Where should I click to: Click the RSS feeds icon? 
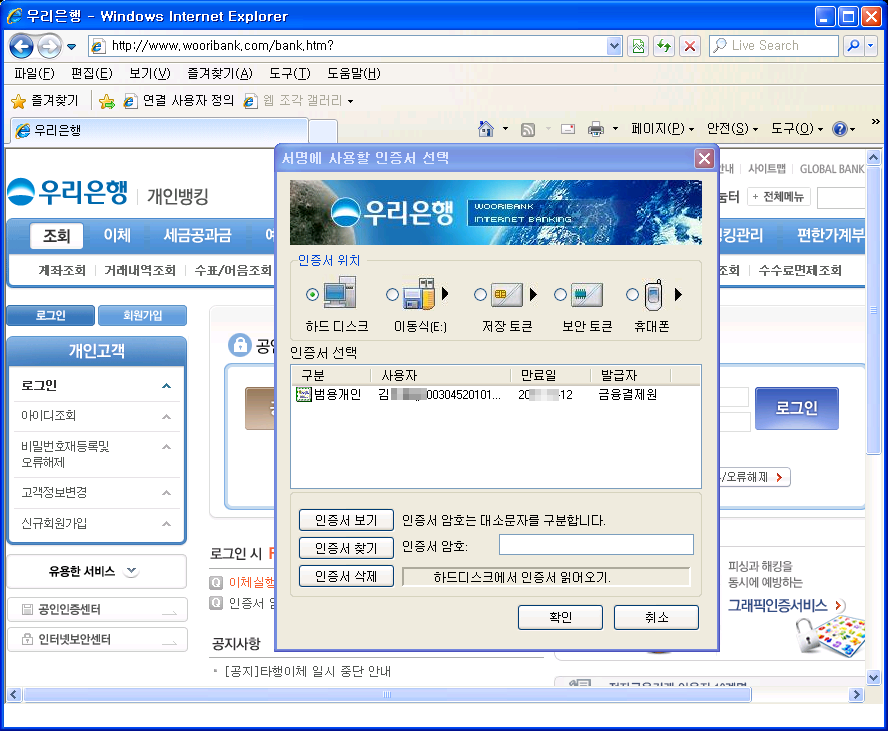(x=528, y=130)
